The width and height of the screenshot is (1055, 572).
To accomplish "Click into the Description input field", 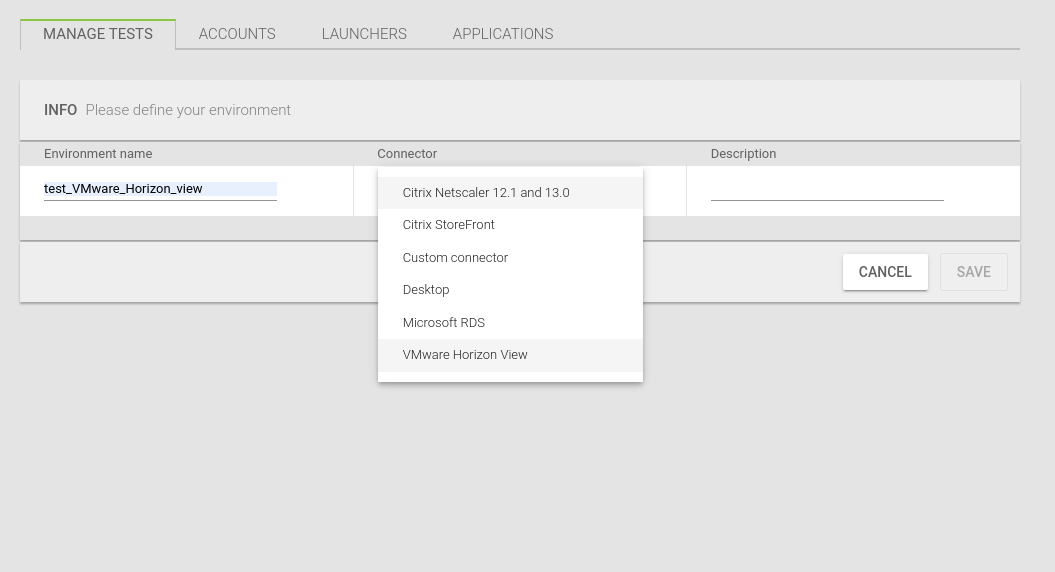I will (827, 189).
